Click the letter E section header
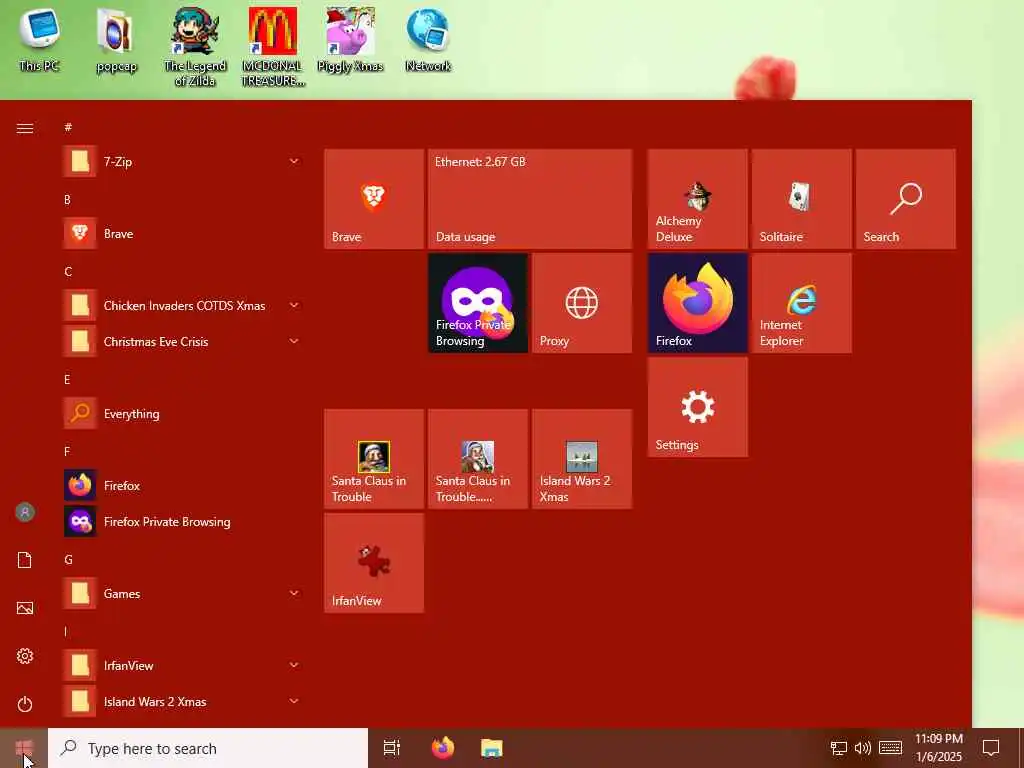1024x768 pixels. tap(67, 379)
